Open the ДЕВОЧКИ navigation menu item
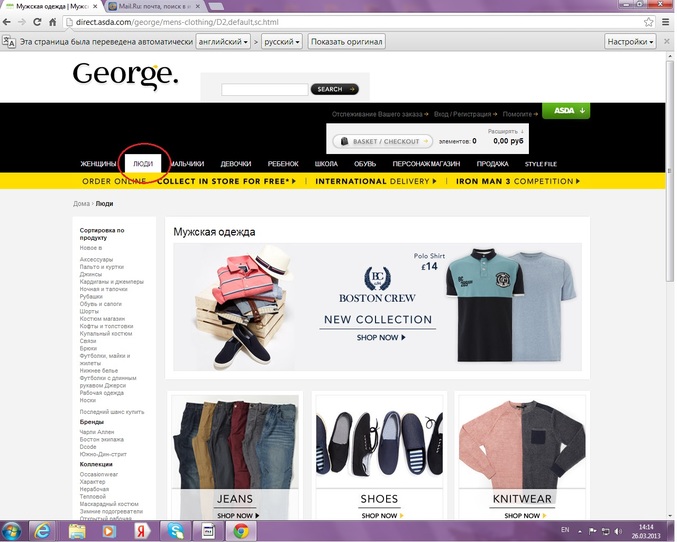677x542 pixels. tap(236, 163)
